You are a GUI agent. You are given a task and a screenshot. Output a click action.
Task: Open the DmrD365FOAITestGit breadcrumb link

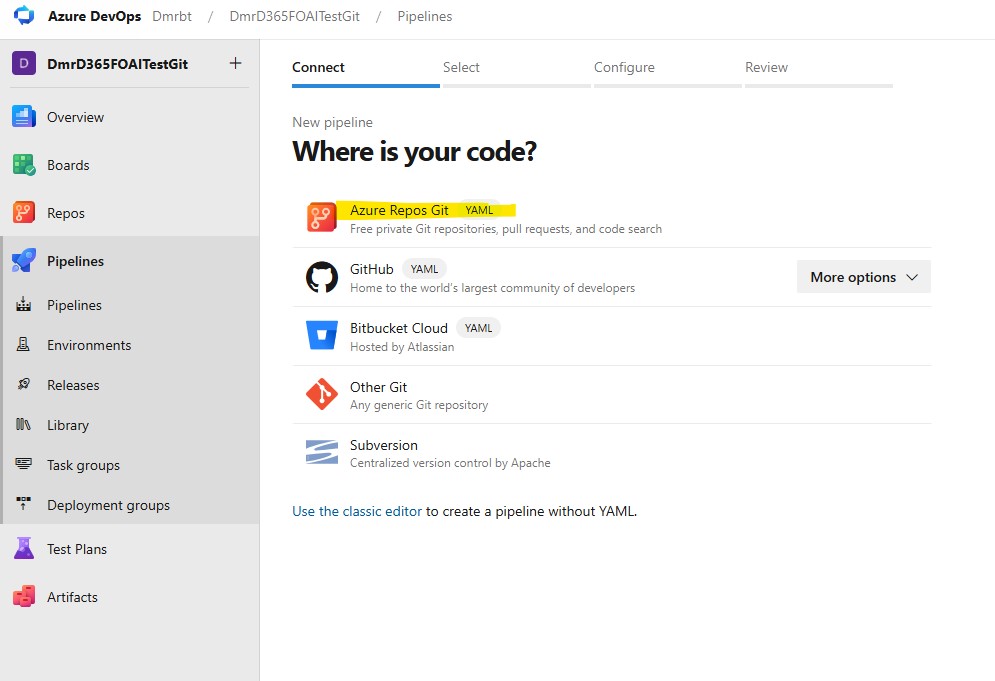pyautogui.click(x=294, y=17)
